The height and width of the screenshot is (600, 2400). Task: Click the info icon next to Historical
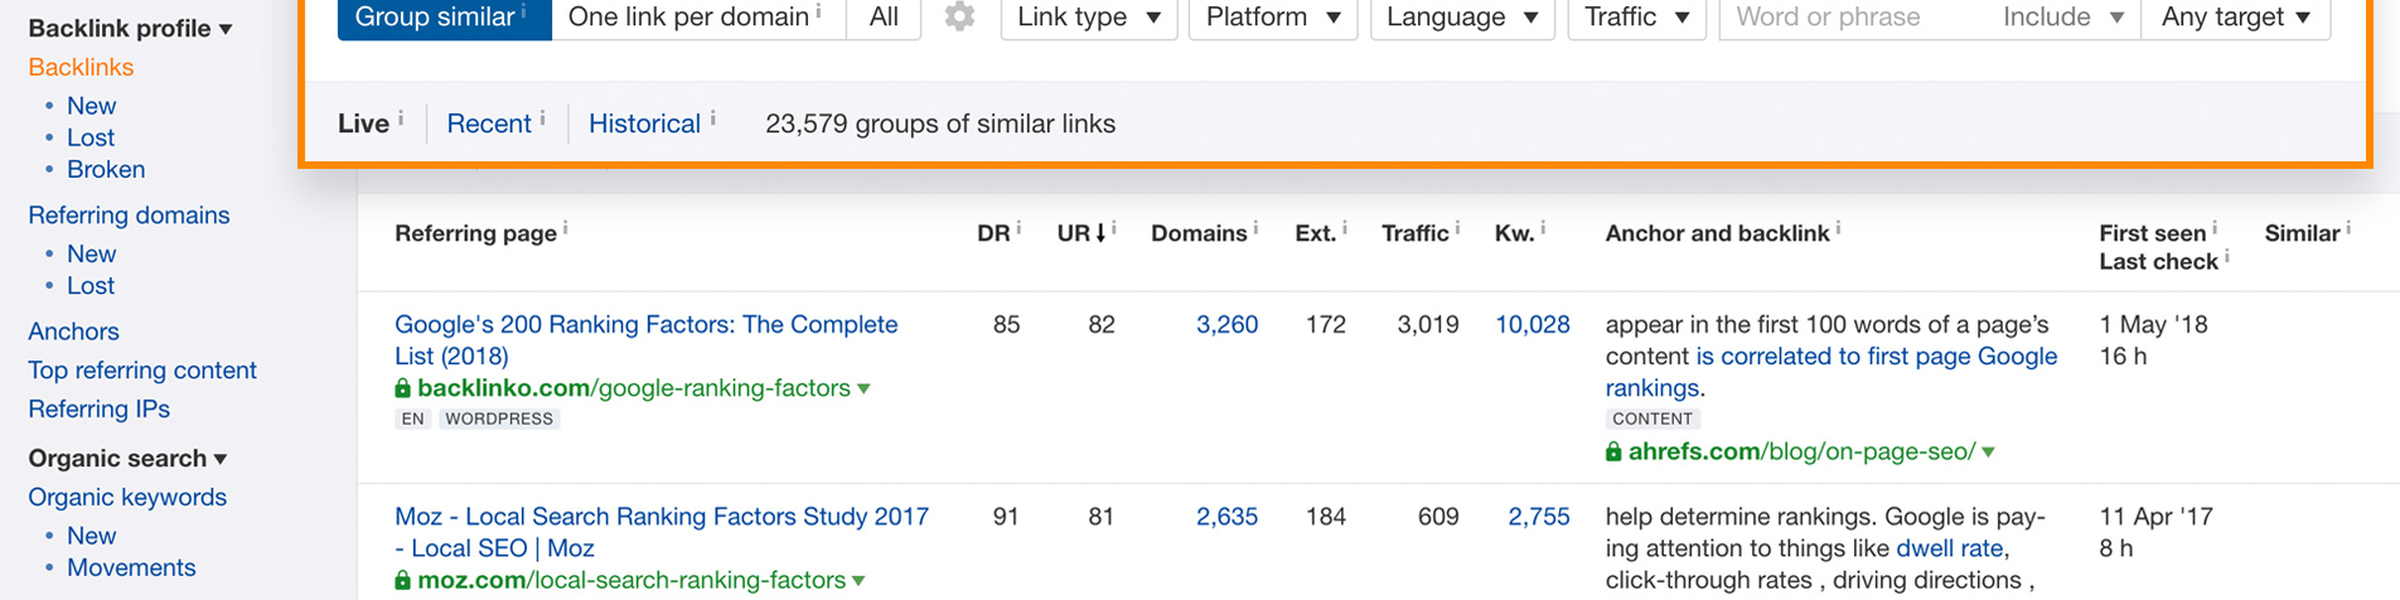(713, 118)
